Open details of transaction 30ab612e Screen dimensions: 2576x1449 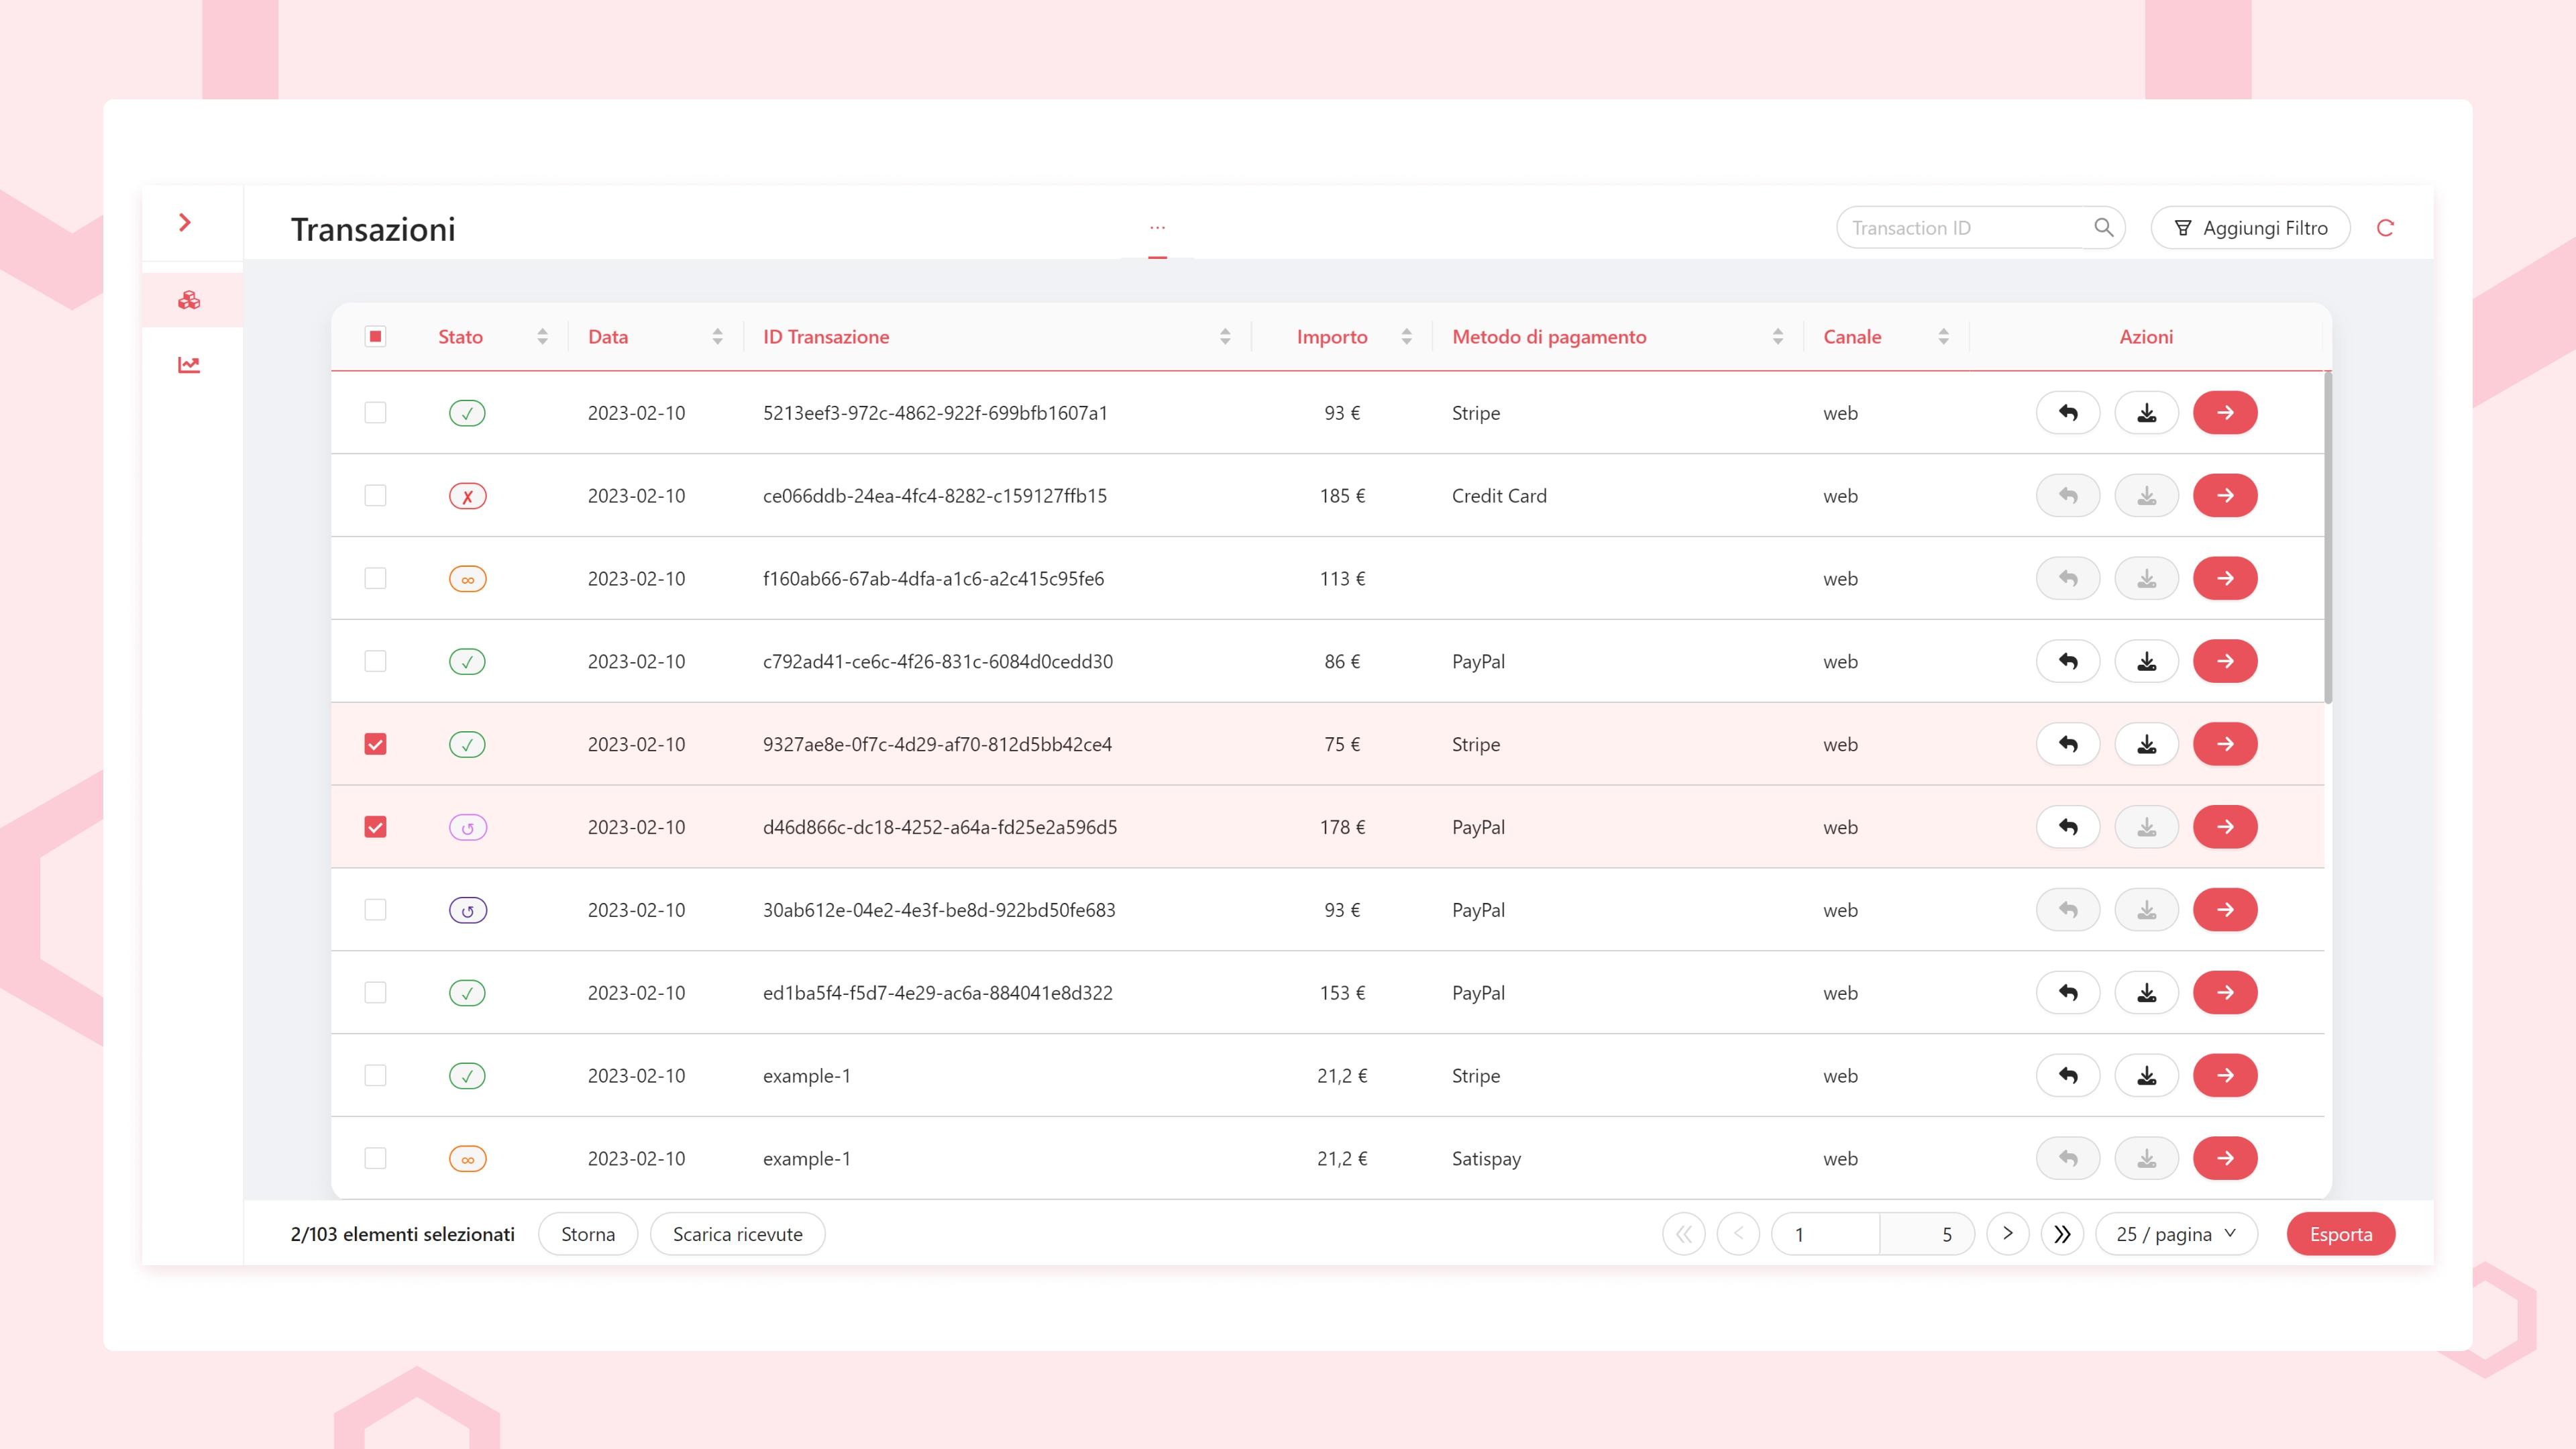pos(2225,910)
